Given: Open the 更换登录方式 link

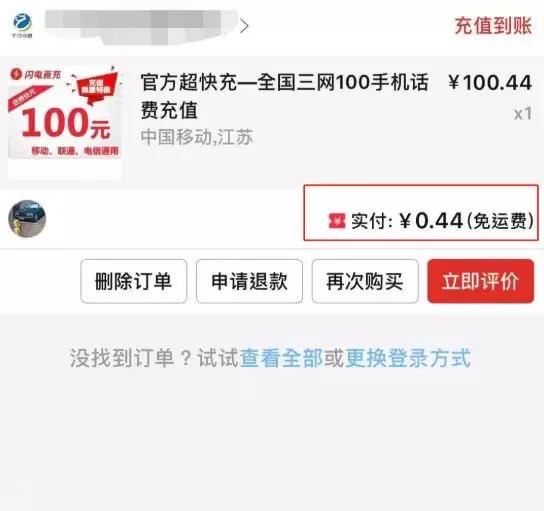Looking at the screenshot, I should tap(408, 358).
